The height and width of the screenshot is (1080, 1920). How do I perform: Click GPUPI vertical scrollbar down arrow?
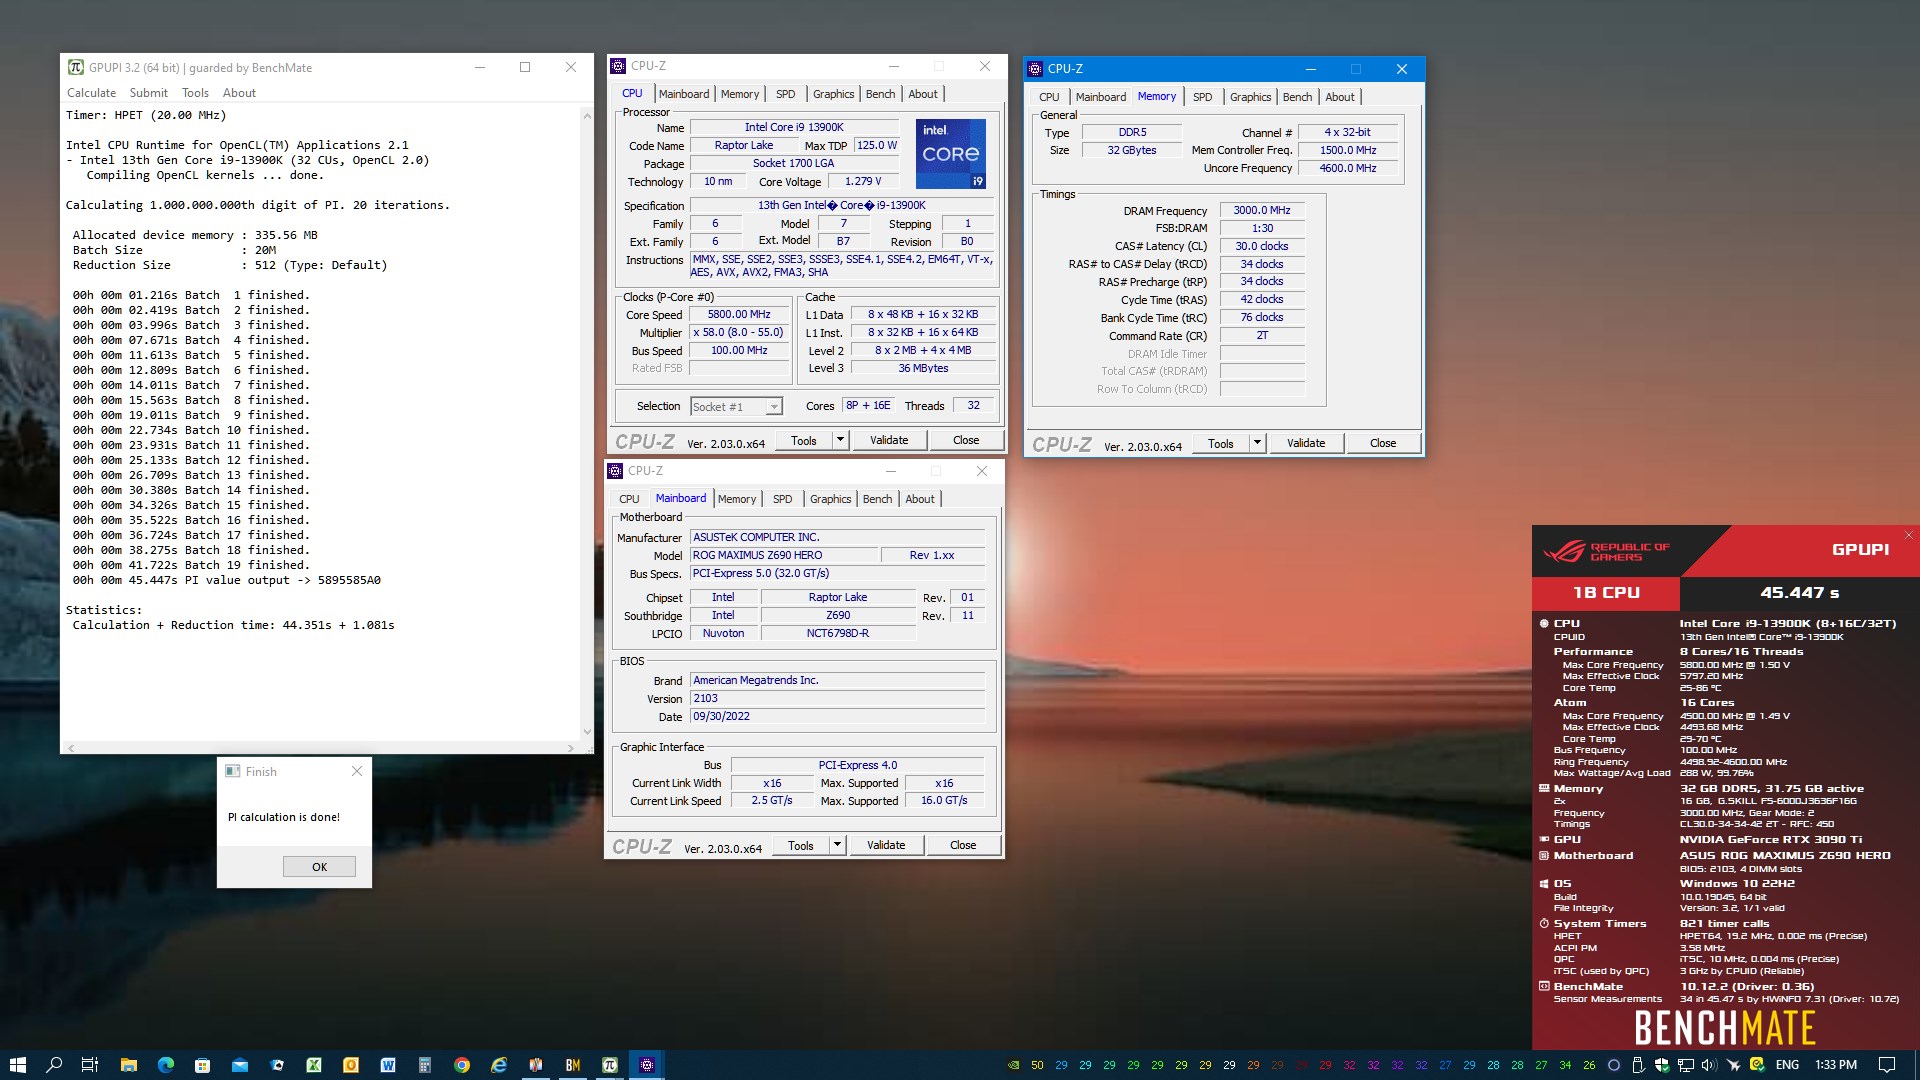click(587, 733)
